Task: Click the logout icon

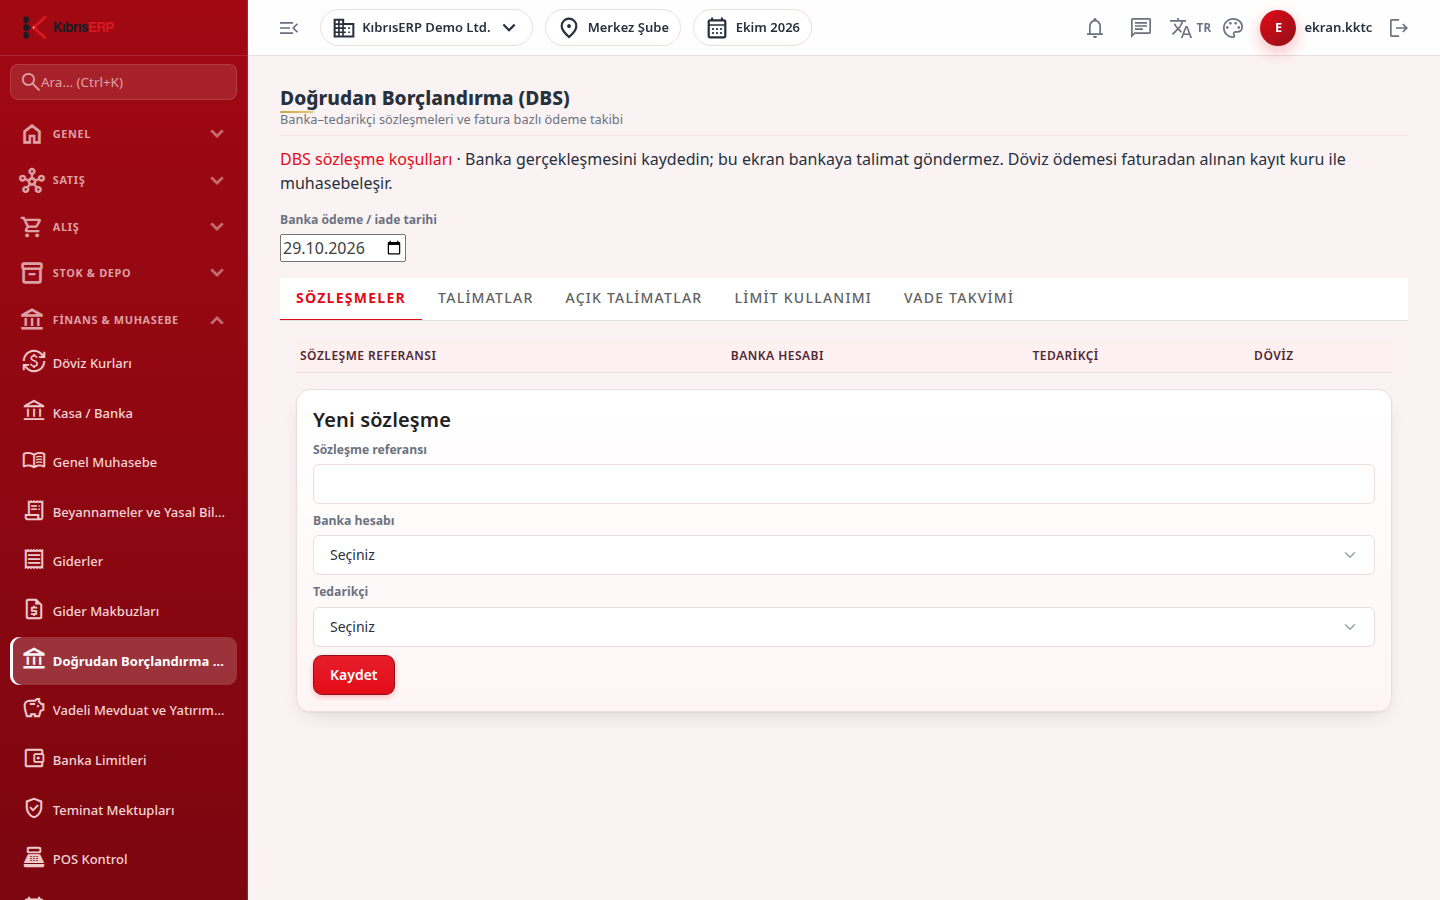Action: [x=1399, y=28]
